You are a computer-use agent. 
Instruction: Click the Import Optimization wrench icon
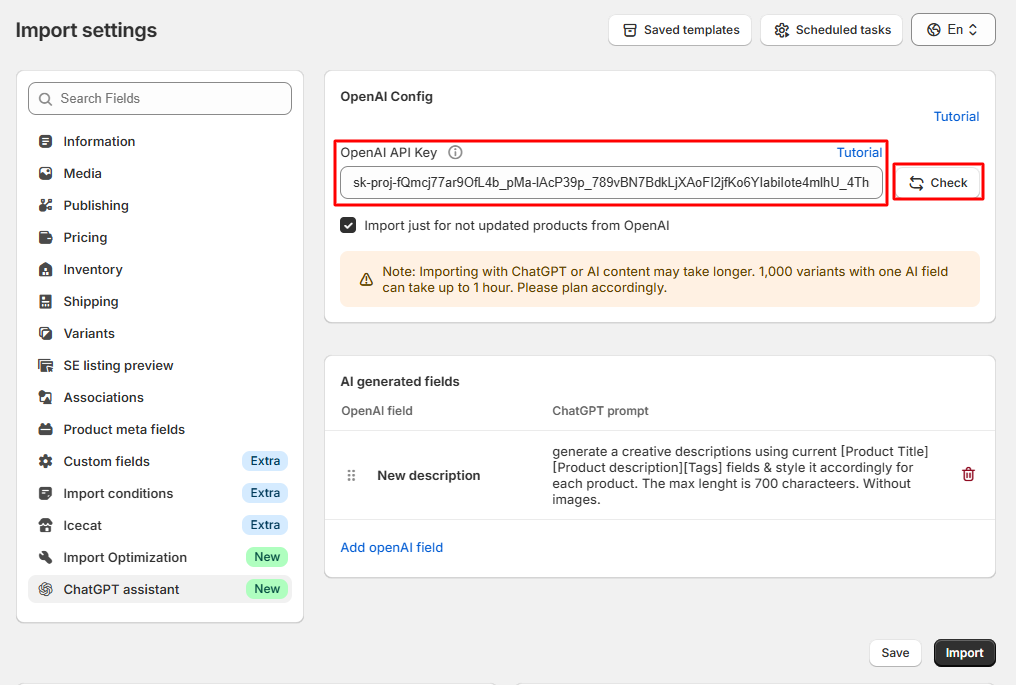pos(45,557)
